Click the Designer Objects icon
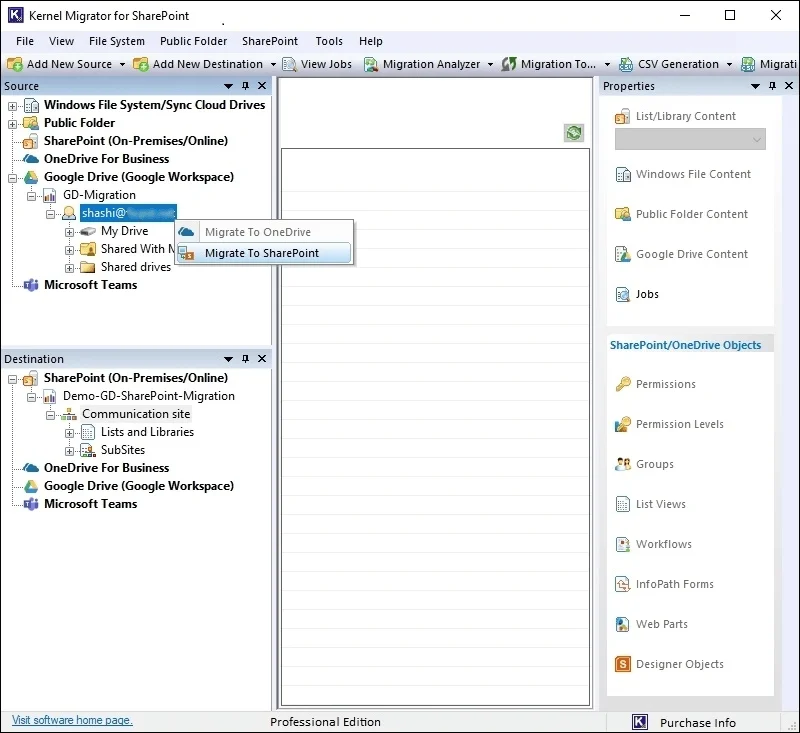Screen dimensions: 800x733 (x=622, y=664)
